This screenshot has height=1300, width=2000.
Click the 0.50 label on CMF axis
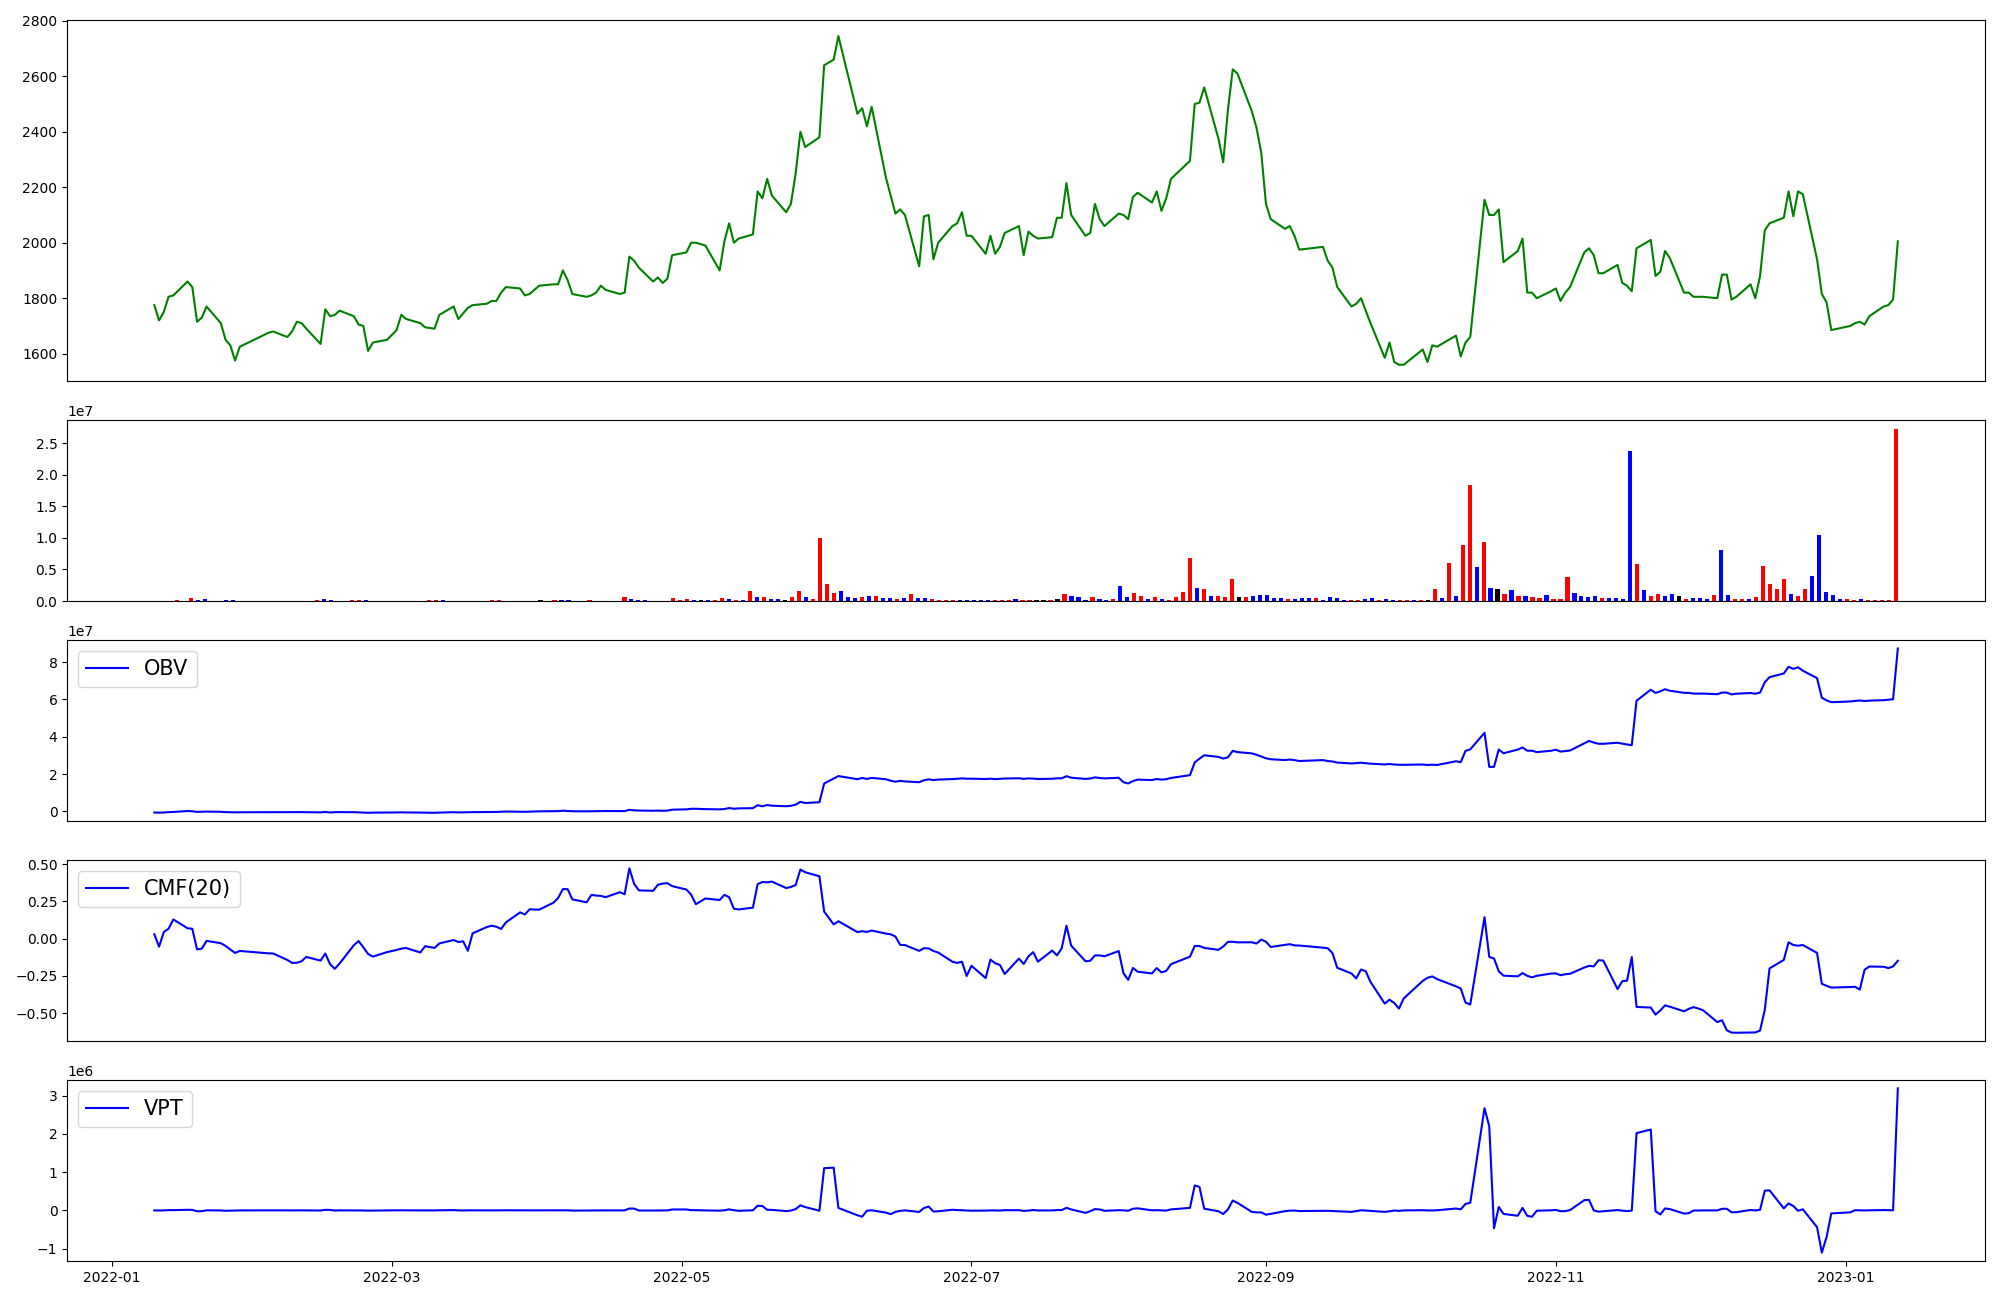click(41, 864)
